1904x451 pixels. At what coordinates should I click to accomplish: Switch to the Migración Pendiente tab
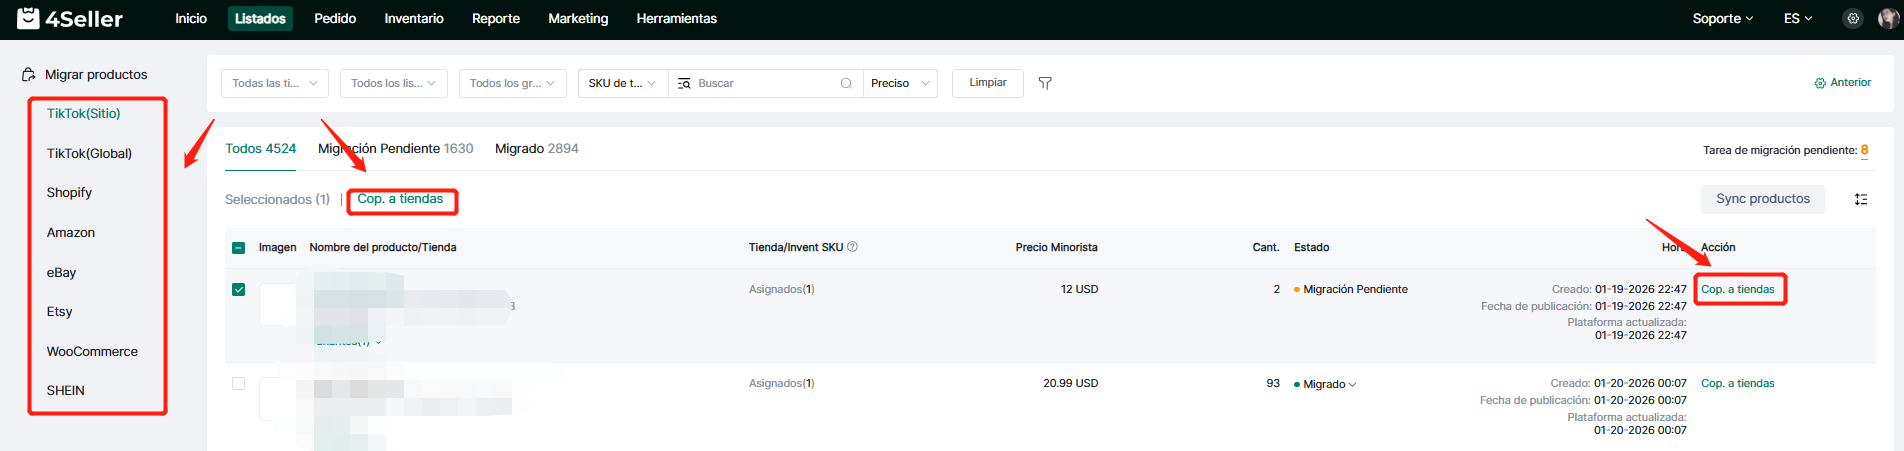click(395, 149)
